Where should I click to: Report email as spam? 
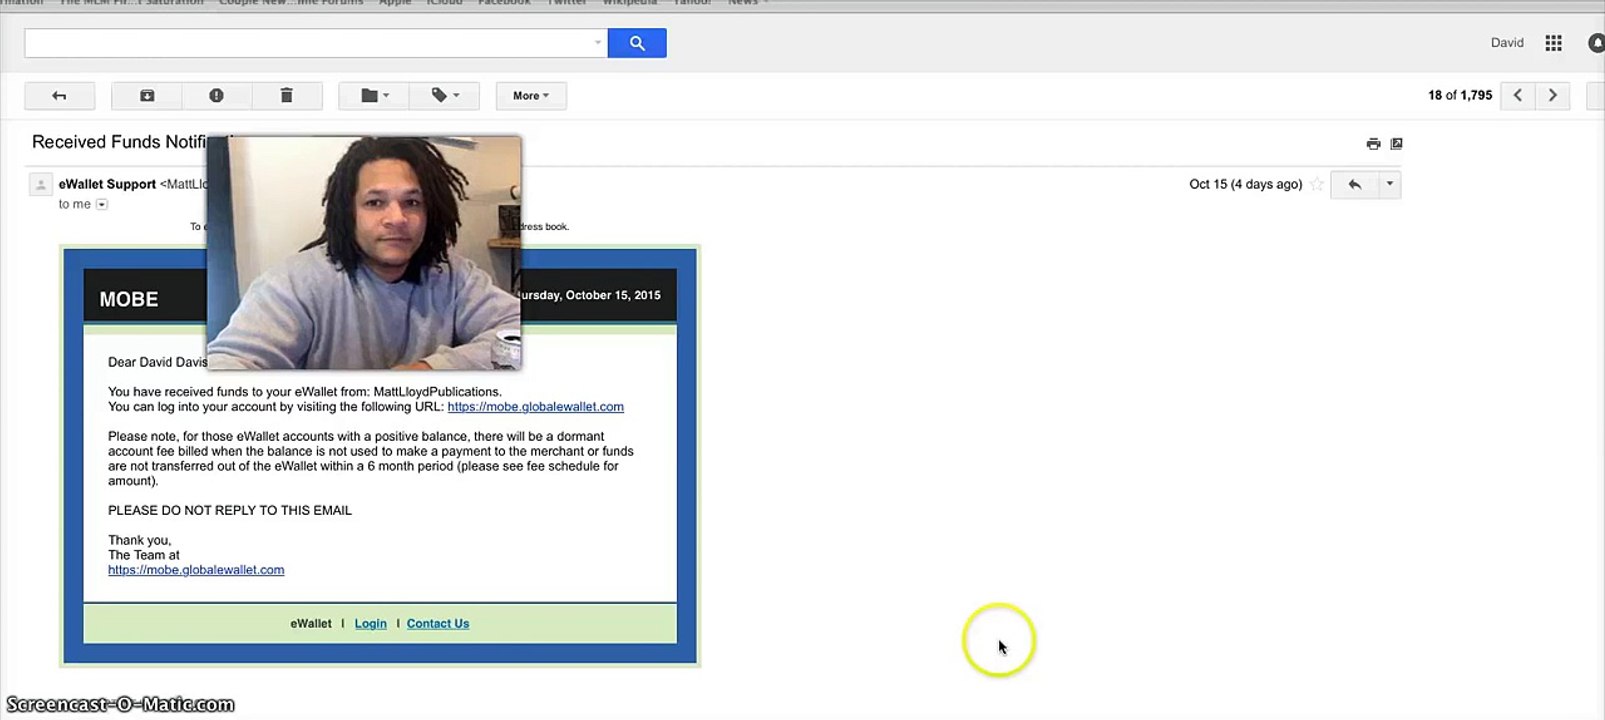click(x=216, y=96)
